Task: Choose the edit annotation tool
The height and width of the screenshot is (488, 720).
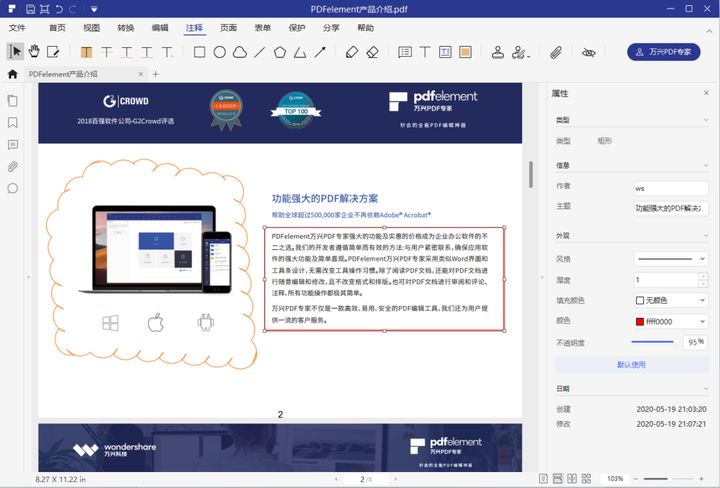Action: point(53,51)
